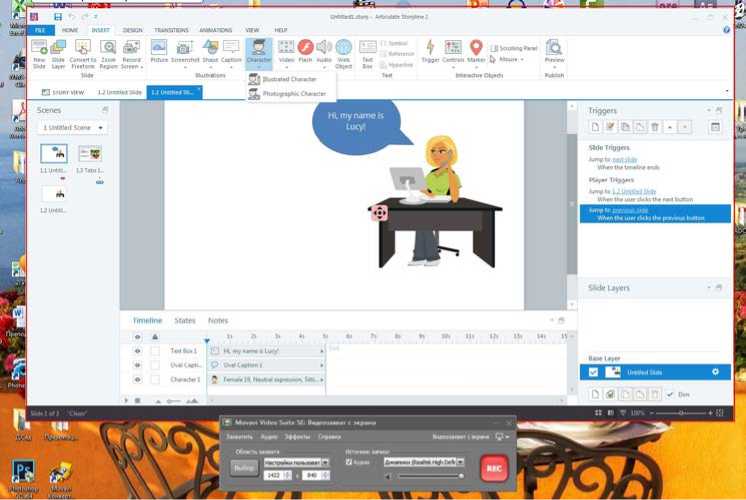
Task: Open Articulate Help icon at top right
Action: point(726,30)
